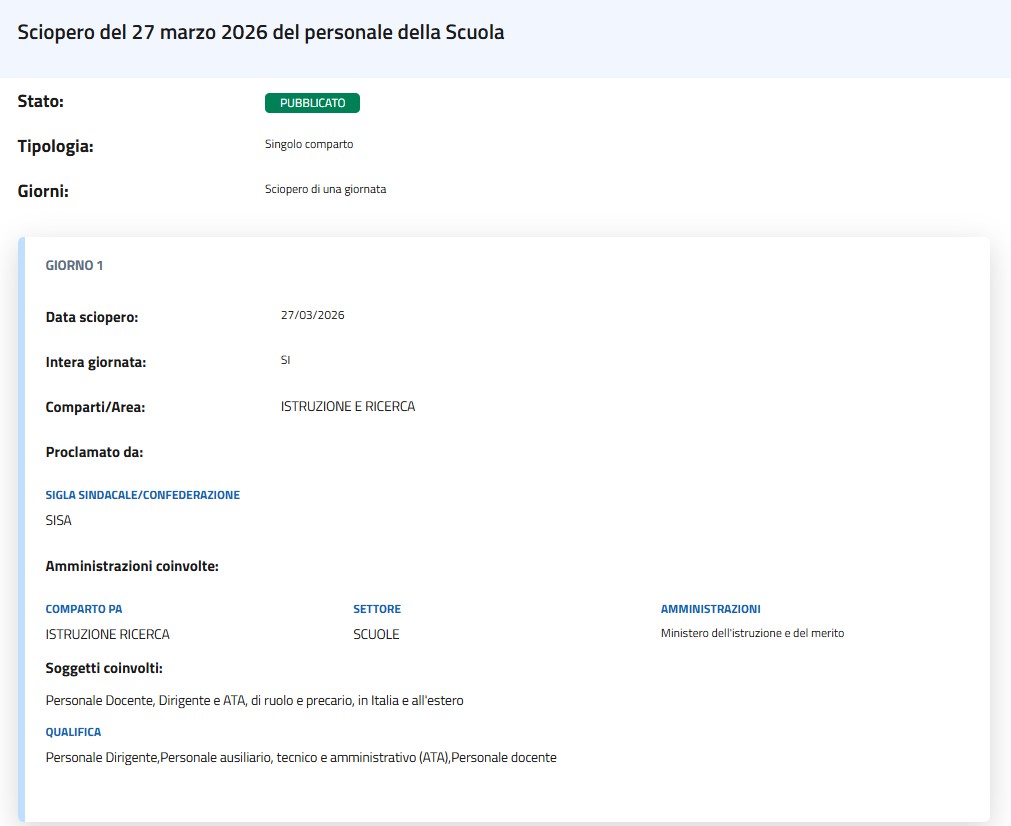
Task: Click 'Ministero dell'istruzione e del merito'
Action: (752, 633)
